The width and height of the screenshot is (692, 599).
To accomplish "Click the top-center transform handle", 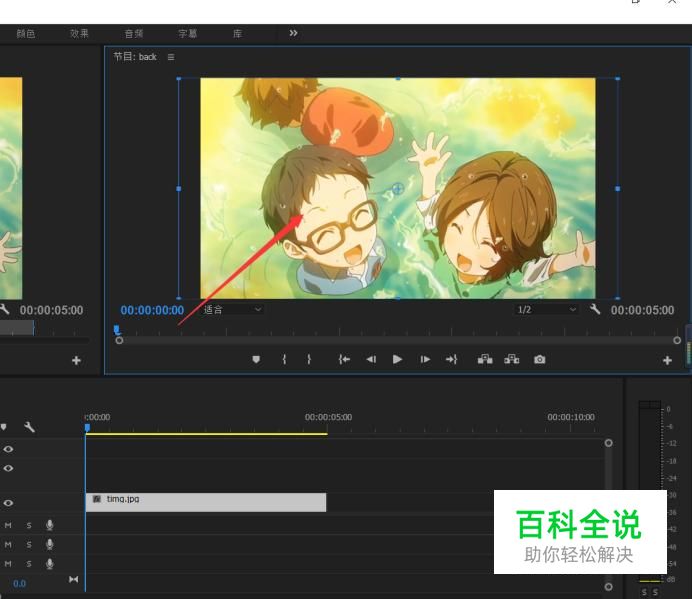I will point(398,78).
